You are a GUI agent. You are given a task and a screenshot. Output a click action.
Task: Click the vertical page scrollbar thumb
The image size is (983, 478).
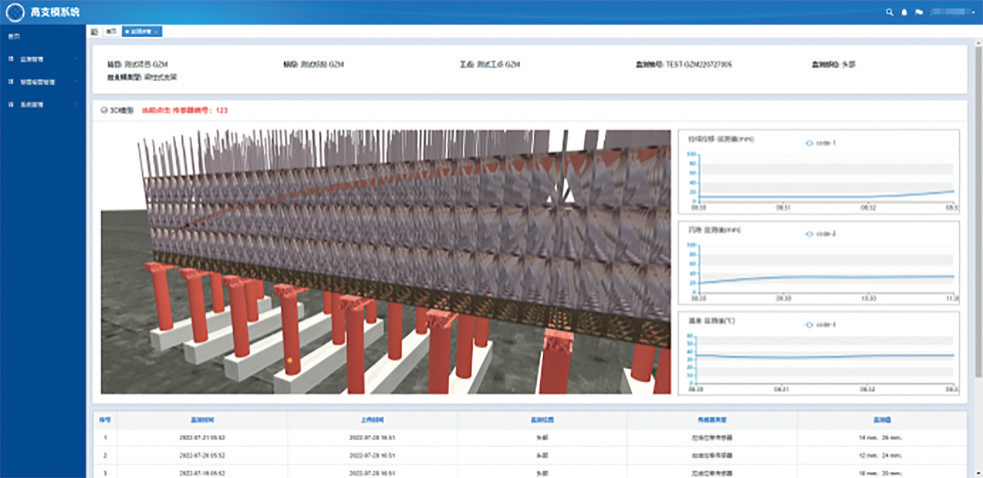978,210
